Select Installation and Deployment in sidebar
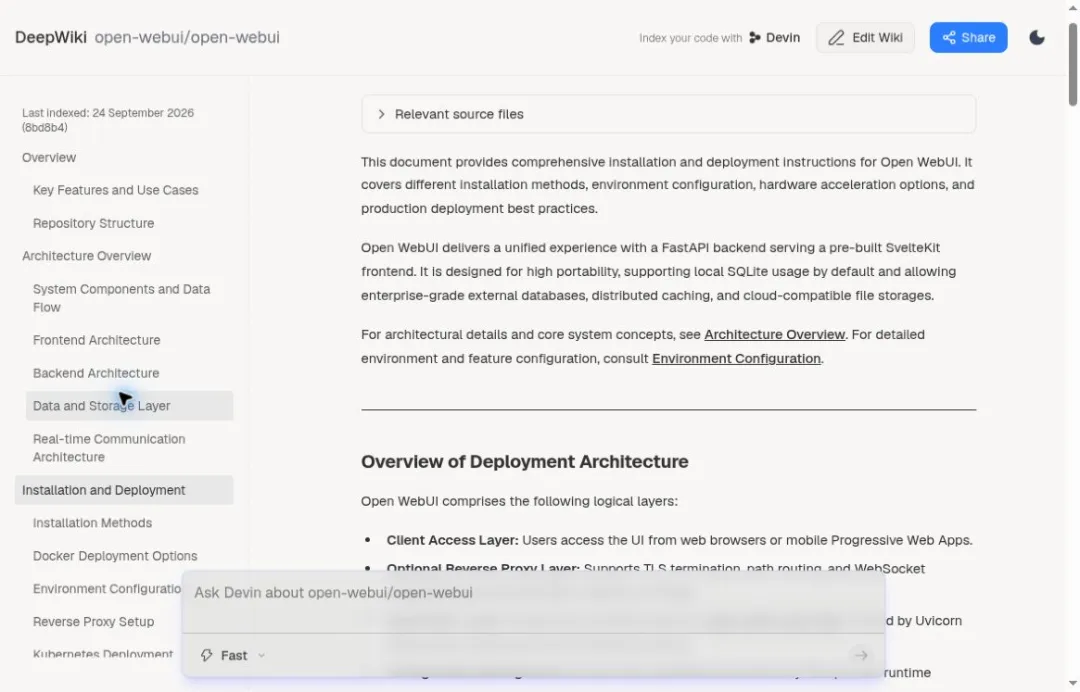Screen dimensions: 1080x692 [x=124, y=490]
